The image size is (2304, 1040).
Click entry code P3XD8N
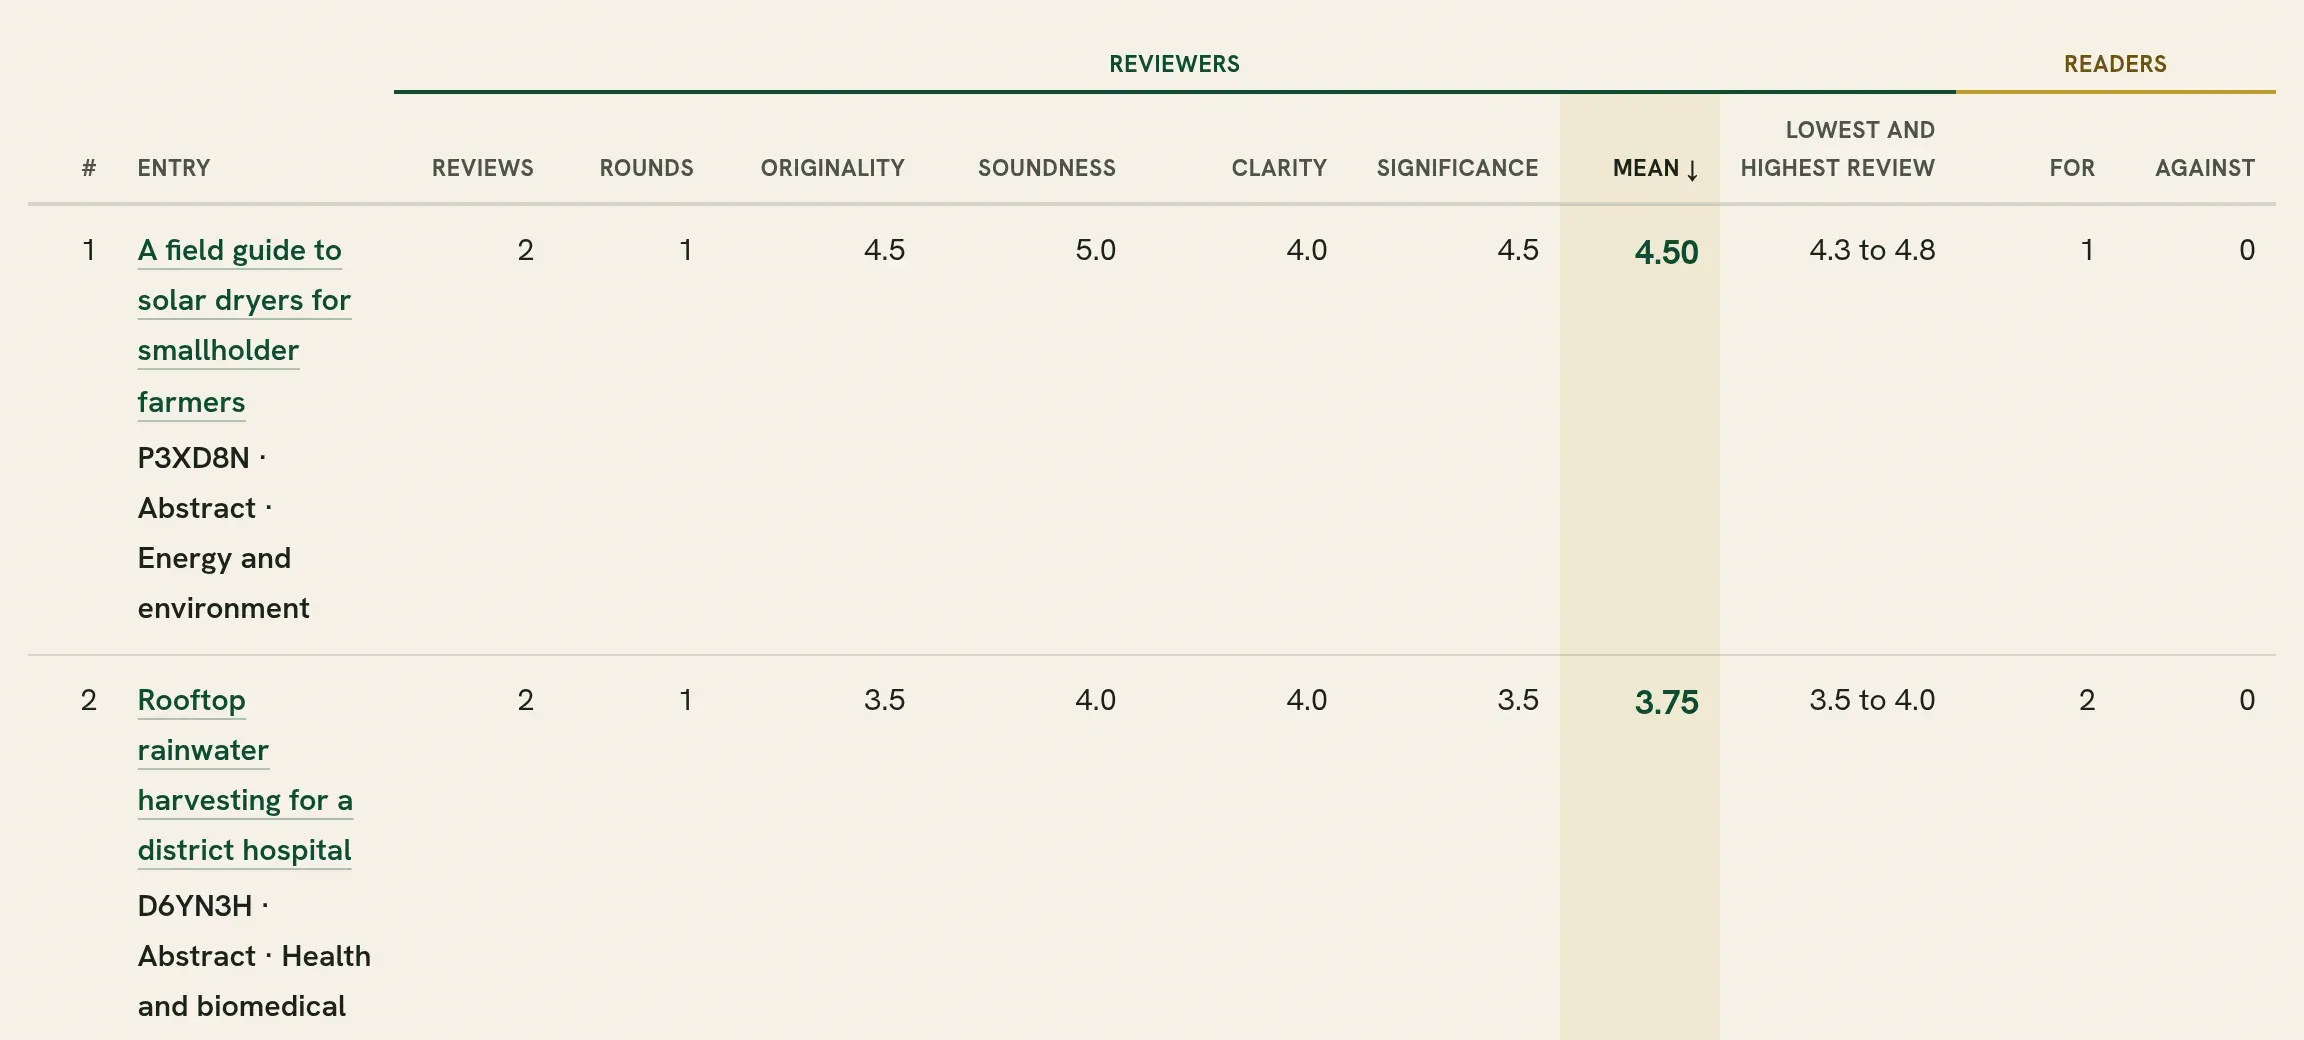[x=193, y=458]
